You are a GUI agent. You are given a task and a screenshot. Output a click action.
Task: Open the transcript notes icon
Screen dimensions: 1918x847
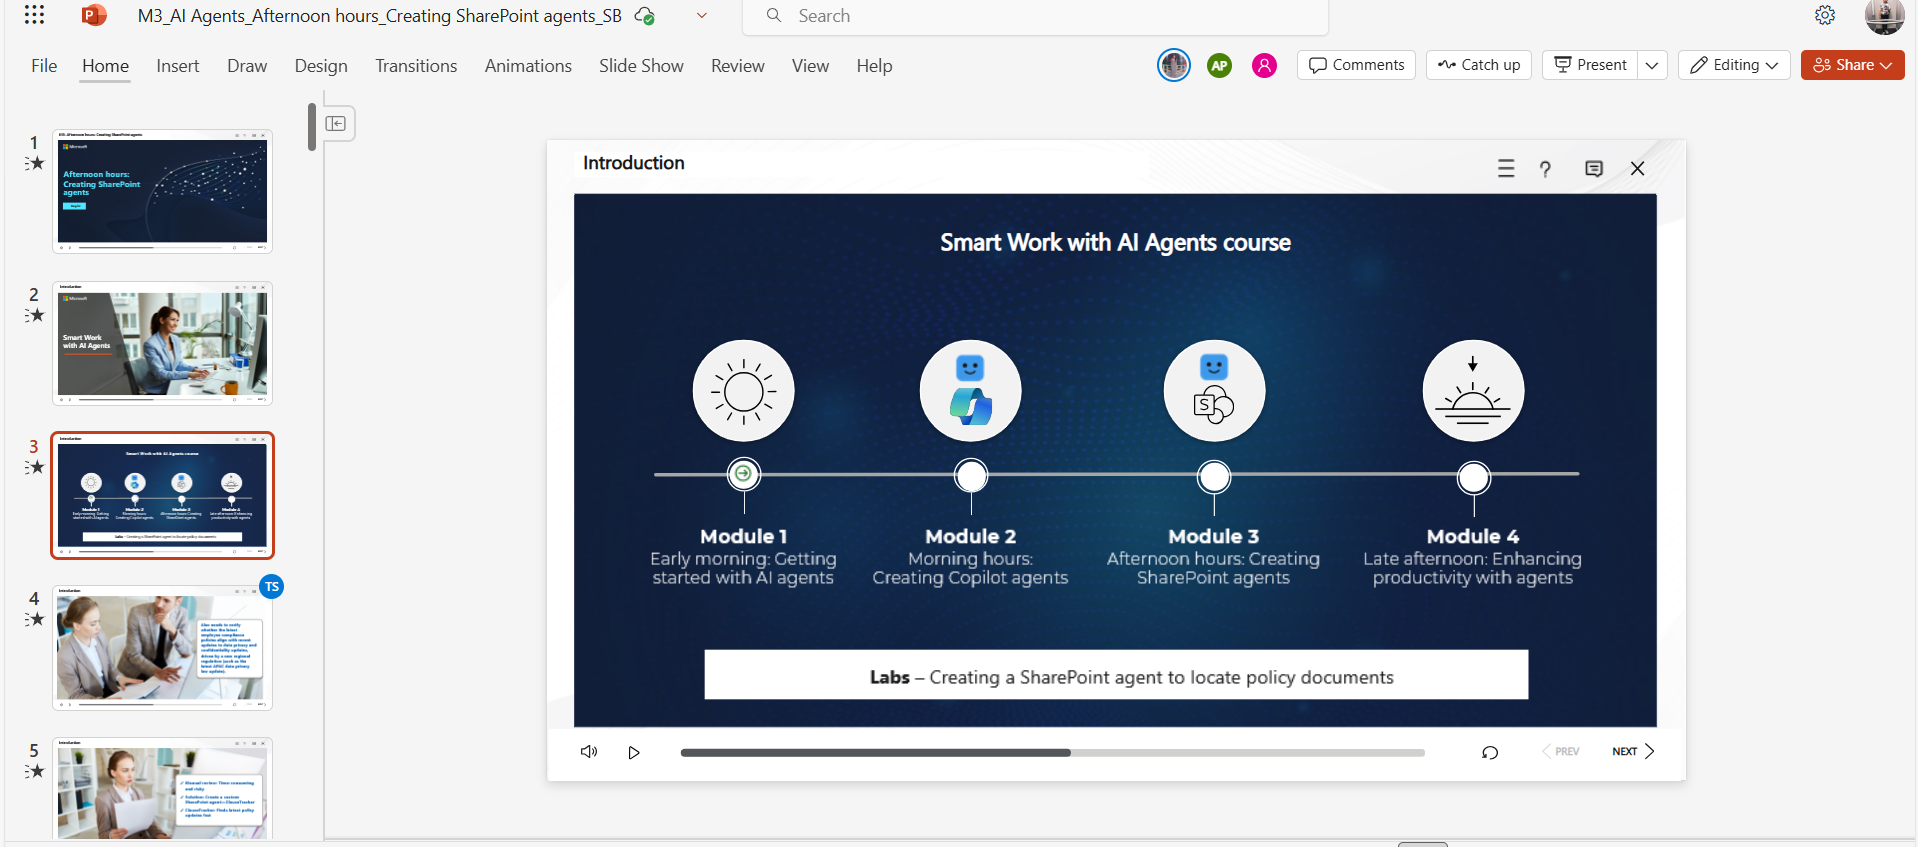coord(1594,169)
